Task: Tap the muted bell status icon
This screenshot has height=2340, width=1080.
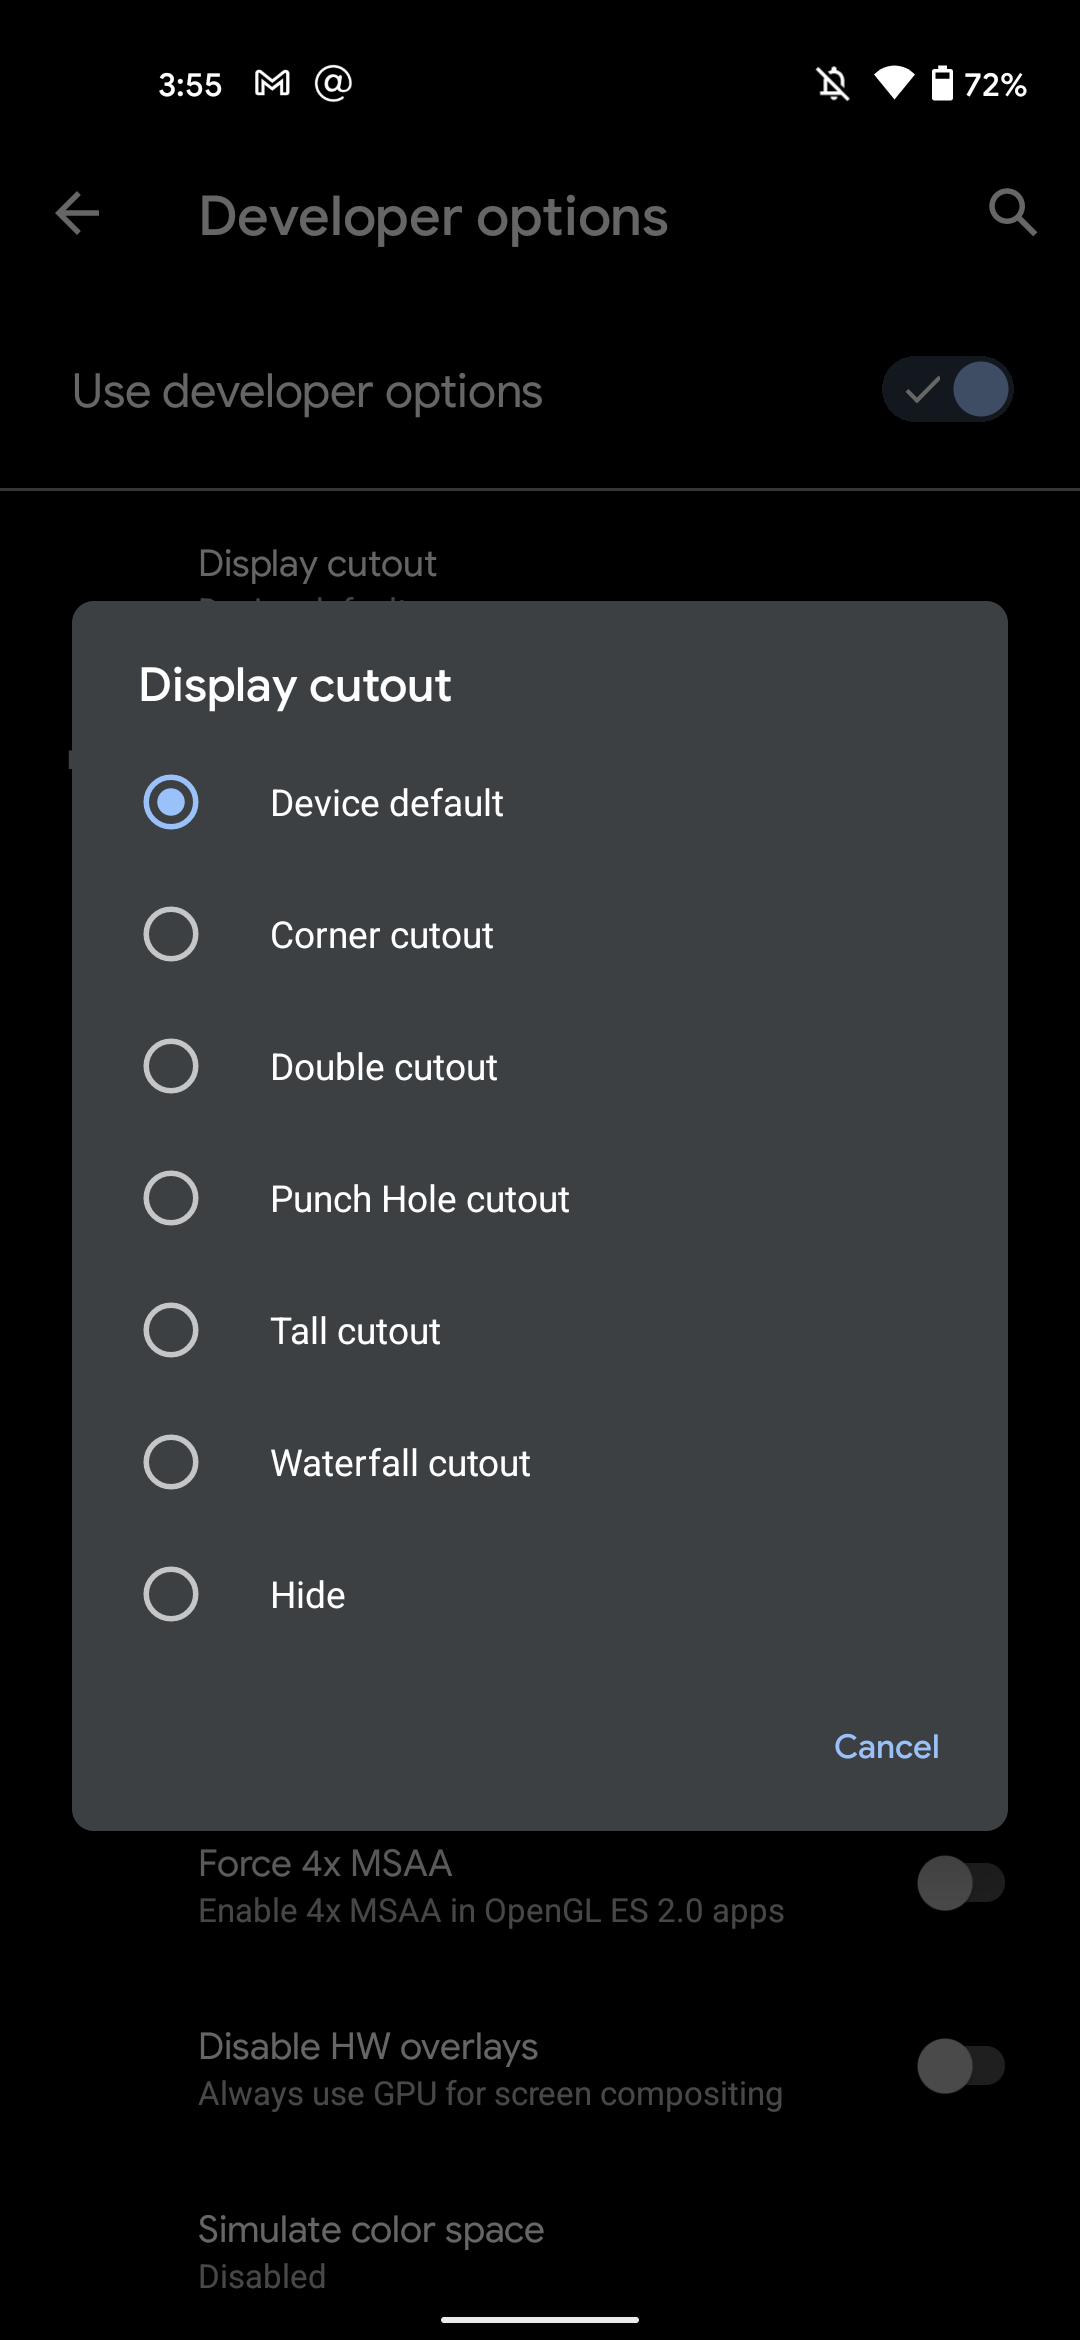Action: click(833, 84)
